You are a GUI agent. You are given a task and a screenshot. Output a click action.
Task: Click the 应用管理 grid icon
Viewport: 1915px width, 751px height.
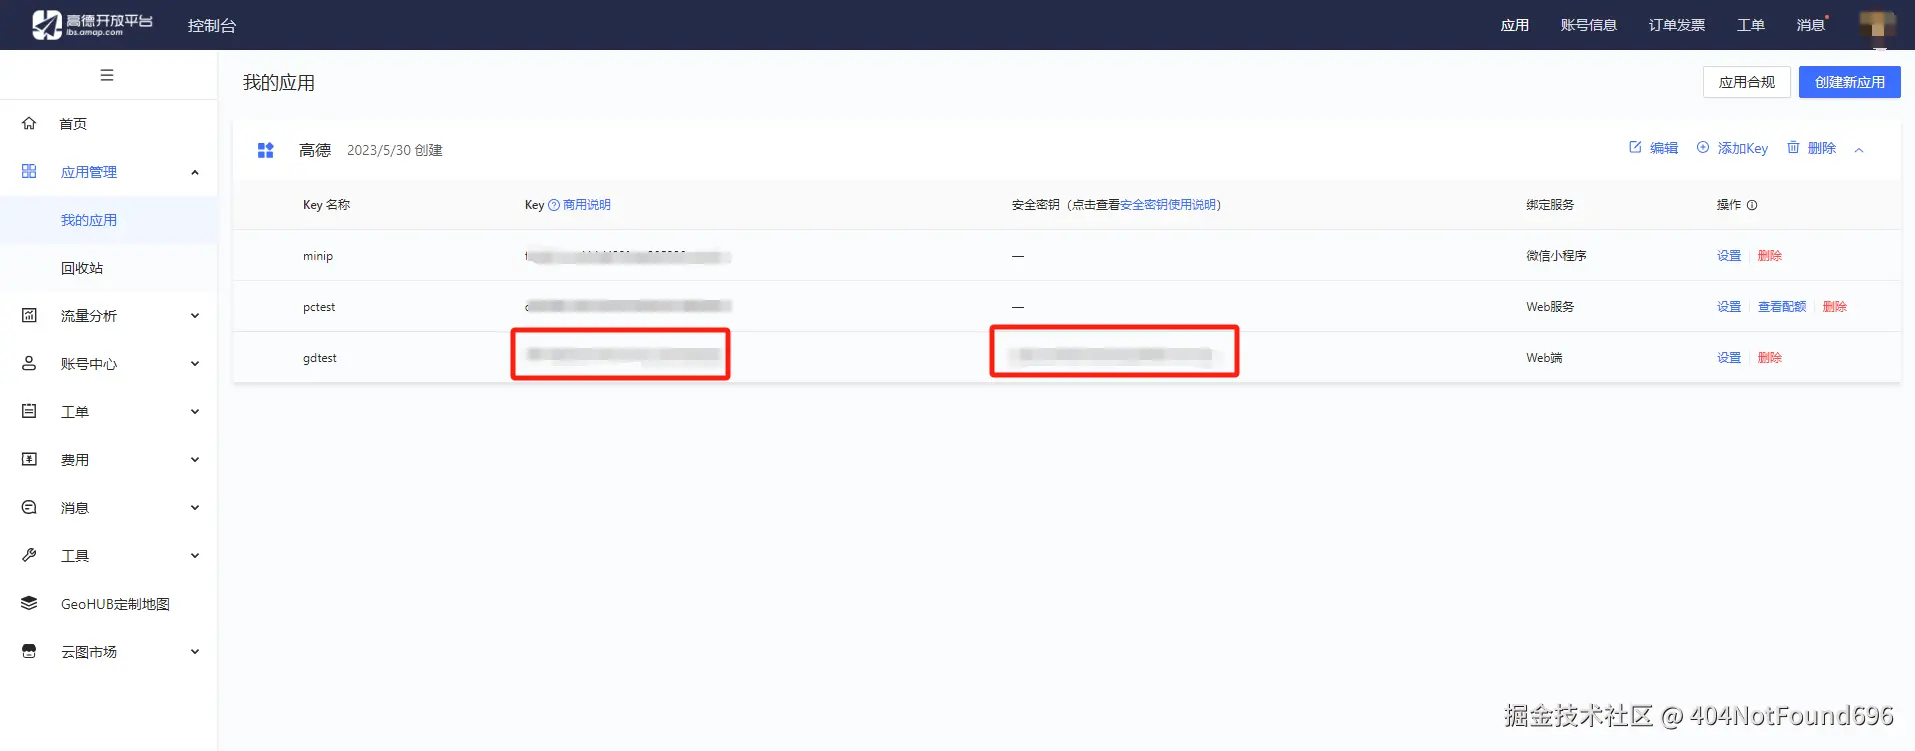click(29, 172)
